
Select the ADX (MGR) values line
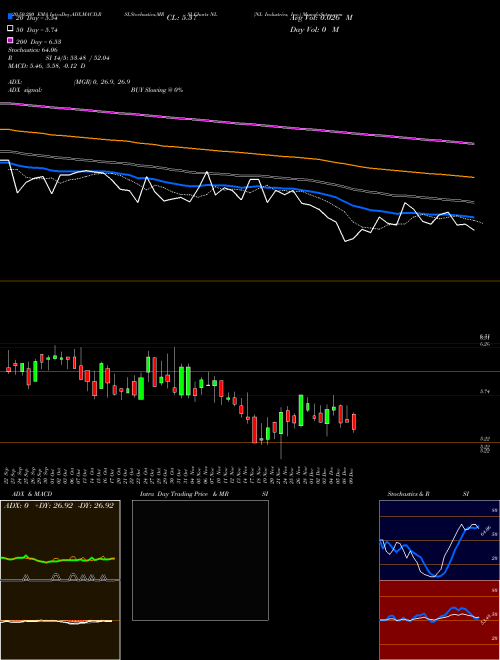pyautogui.click(x=102, y=82)
